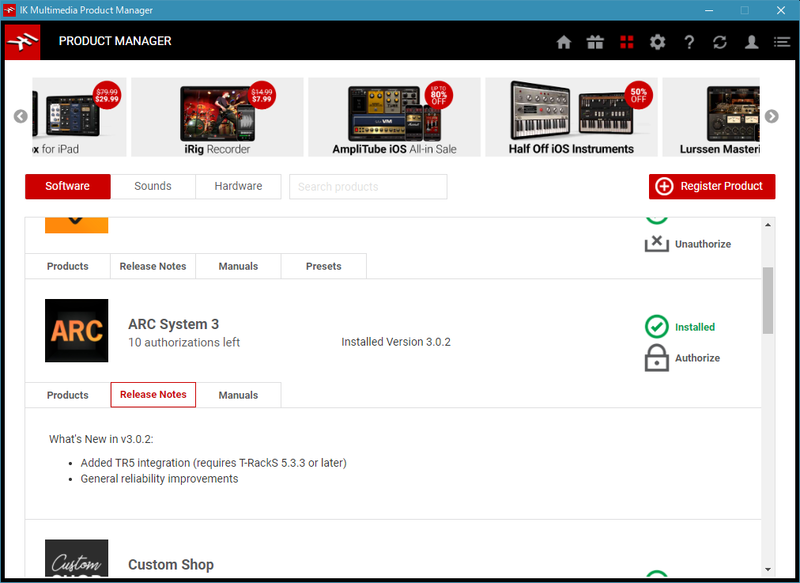The width and height of the screenshot is (800, 583).
Task: Open the gift box promotions icon
Action: point(595,42)
